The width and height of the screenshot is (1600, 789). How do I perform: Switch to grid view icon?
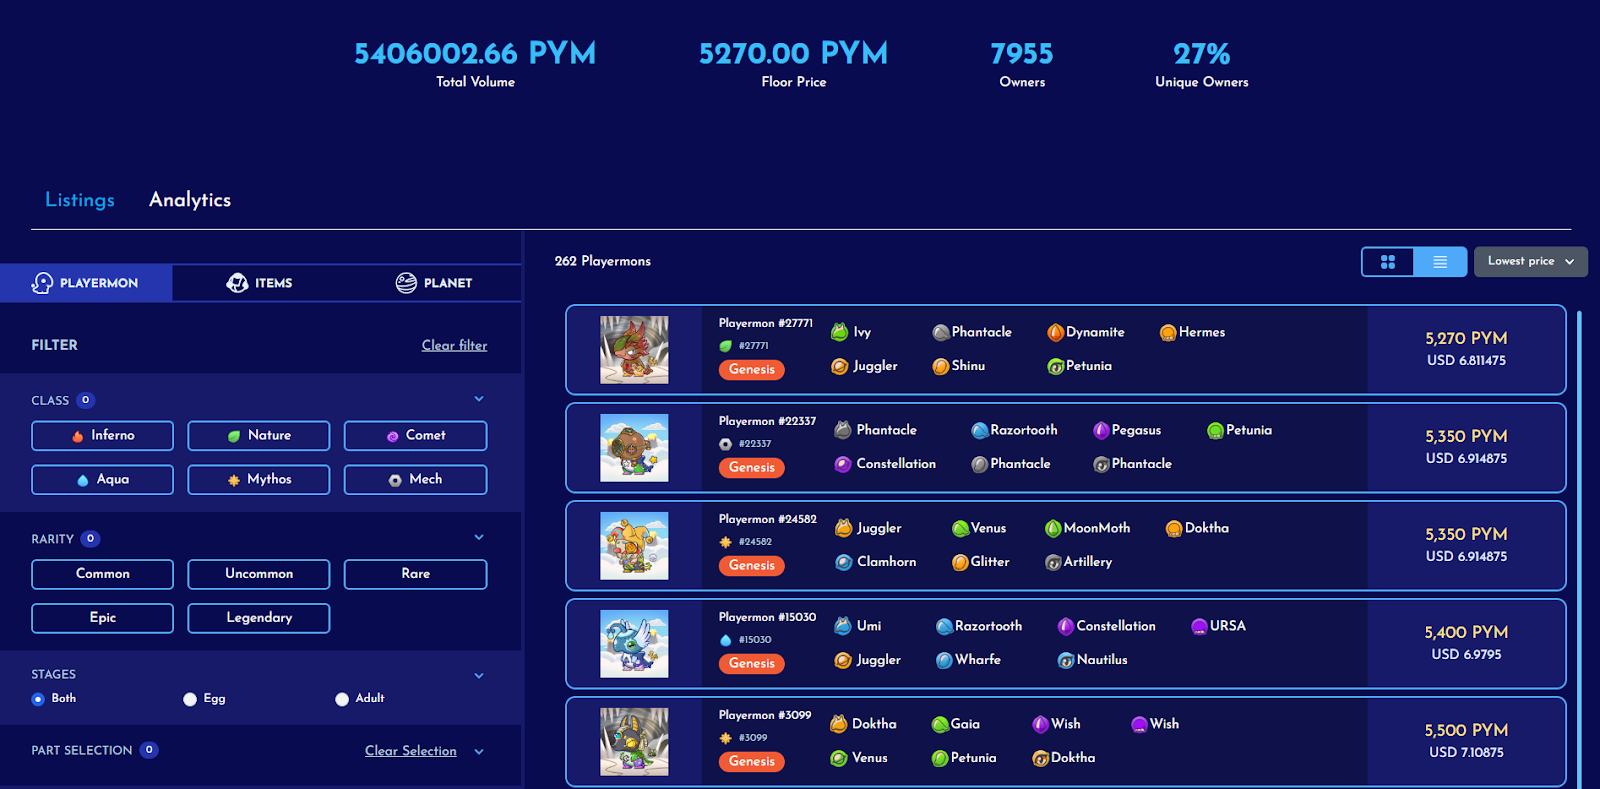(x=1387, y=262)
